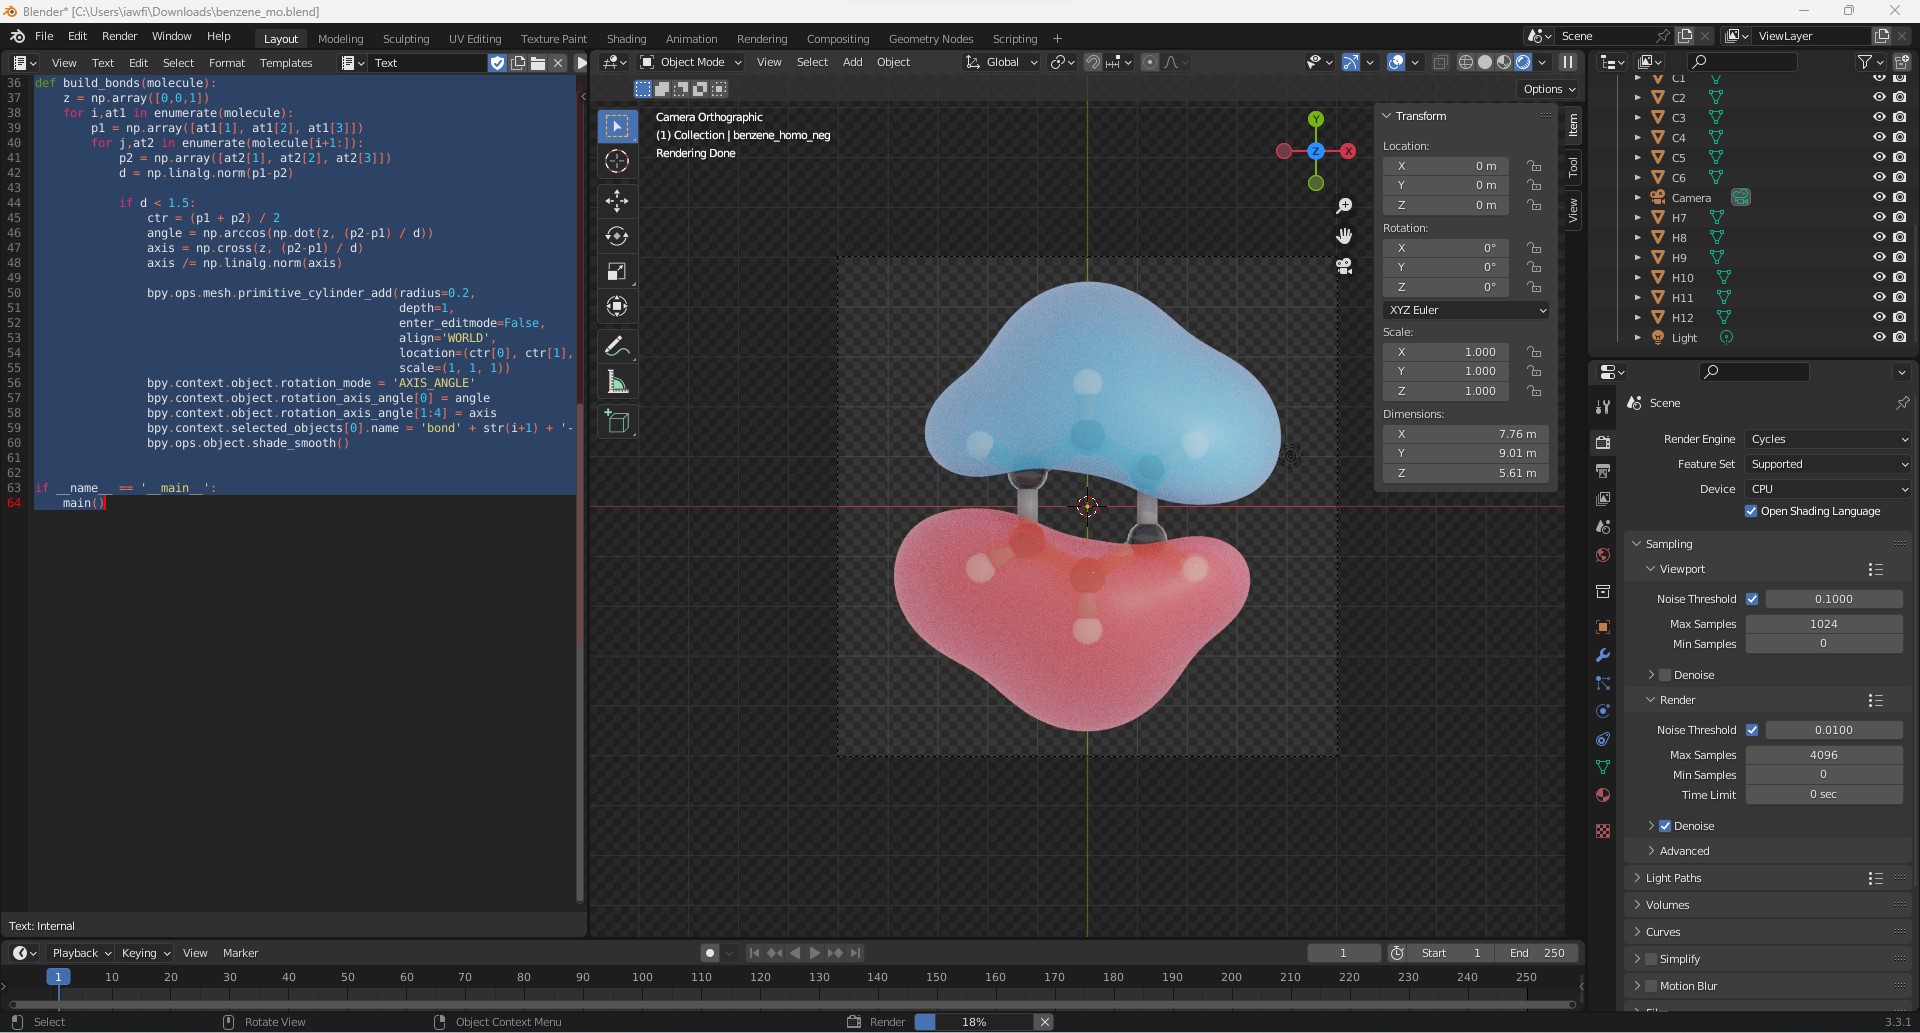
Task: Switch to the Scripting workspace tab
Action: 1014,39
